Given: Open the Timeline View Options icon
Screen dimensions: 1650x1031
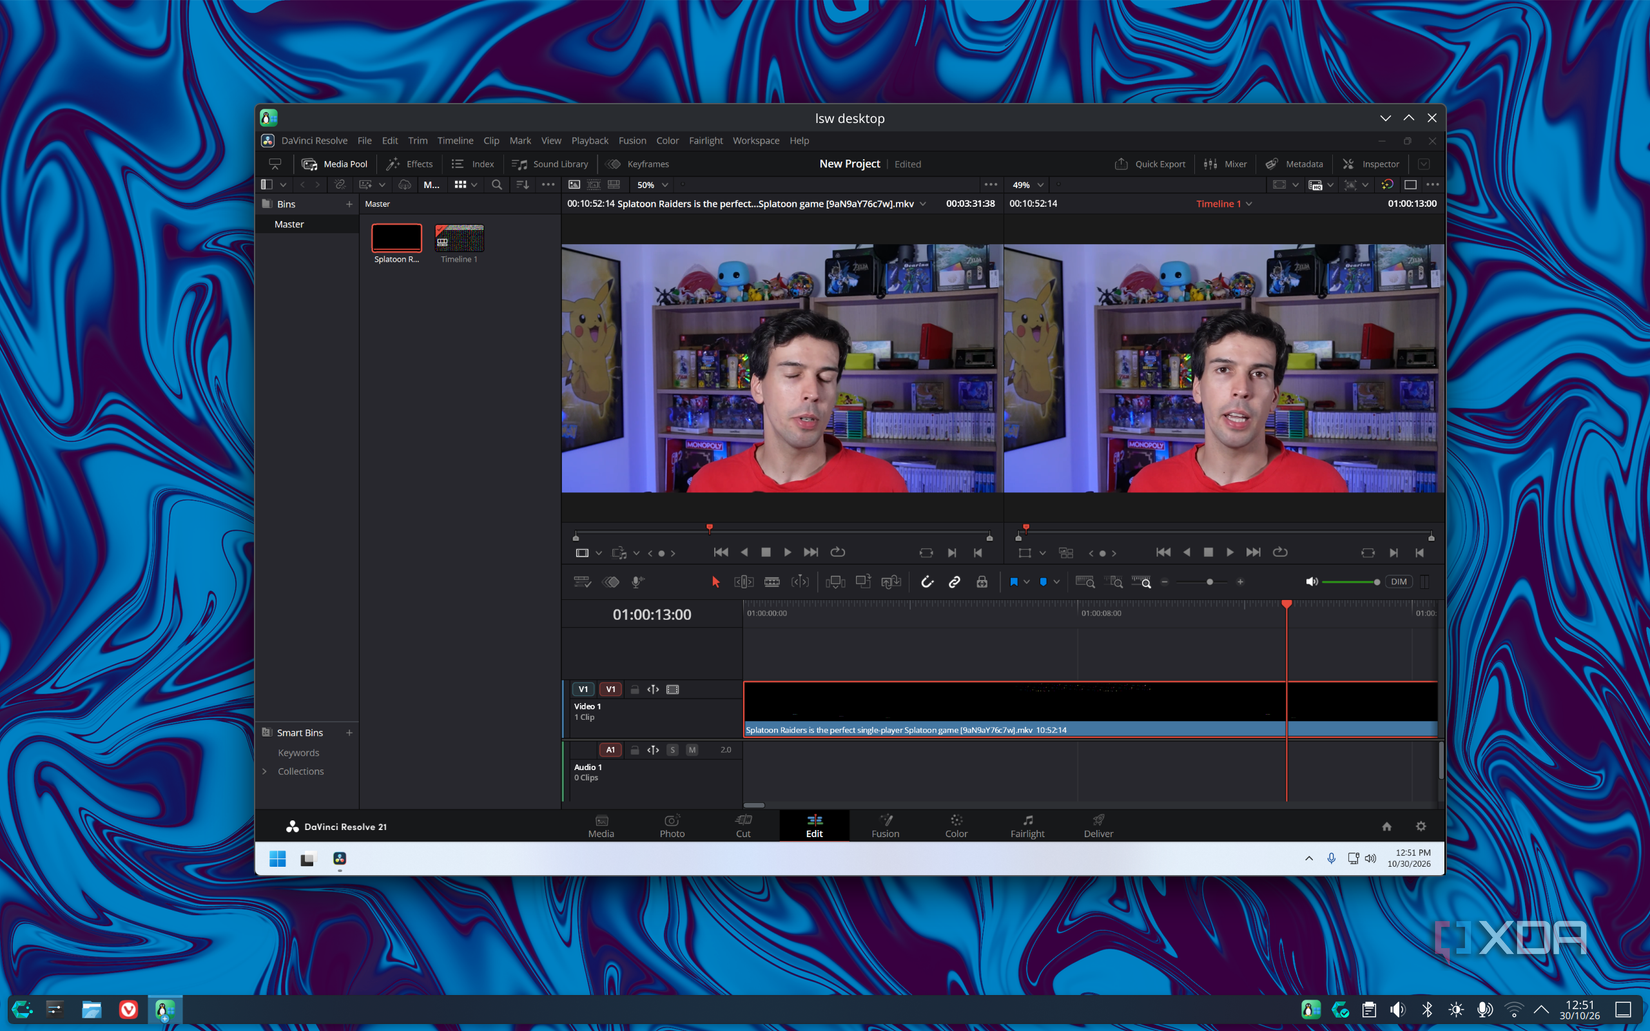Looking at the screenshot, I should 582,582.
